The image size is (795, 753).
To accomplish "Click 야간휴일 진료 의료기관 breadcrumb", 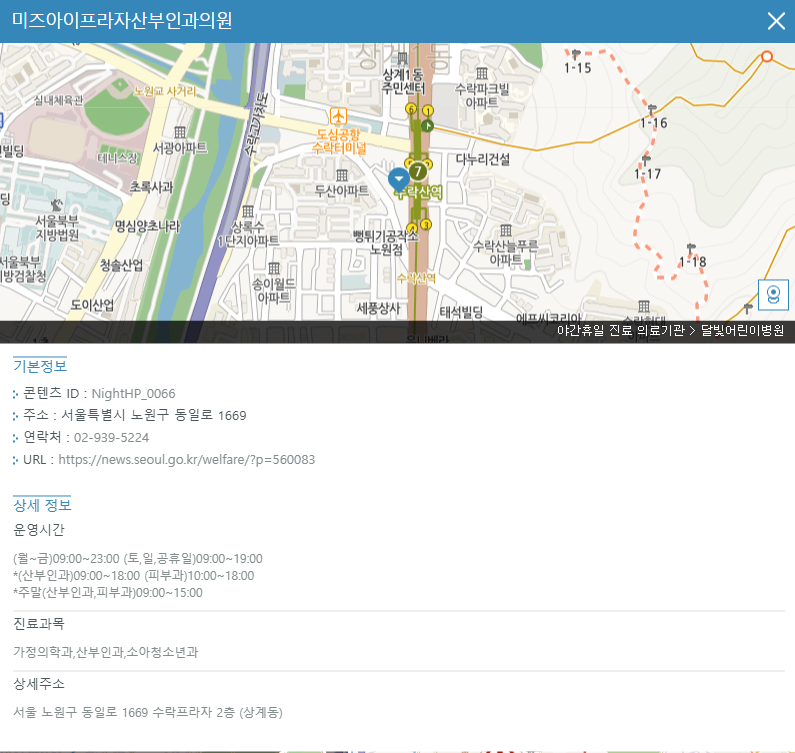I will coord(621,331).
